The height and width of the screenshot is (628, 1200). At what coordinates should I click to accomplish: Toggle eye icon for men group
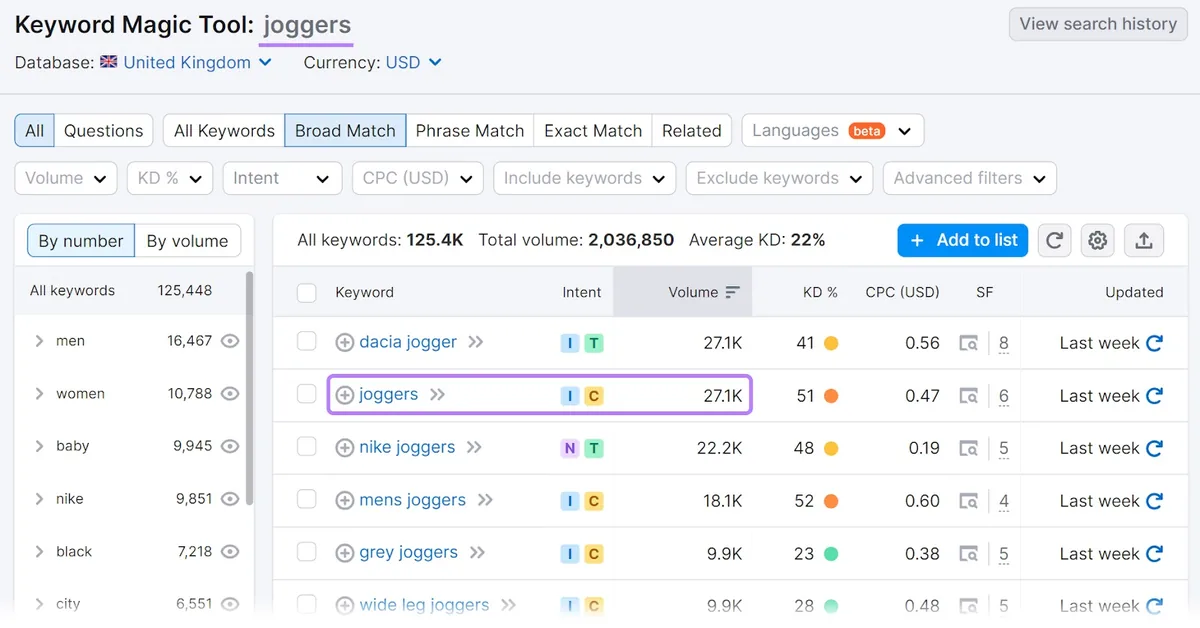[230, 341]
